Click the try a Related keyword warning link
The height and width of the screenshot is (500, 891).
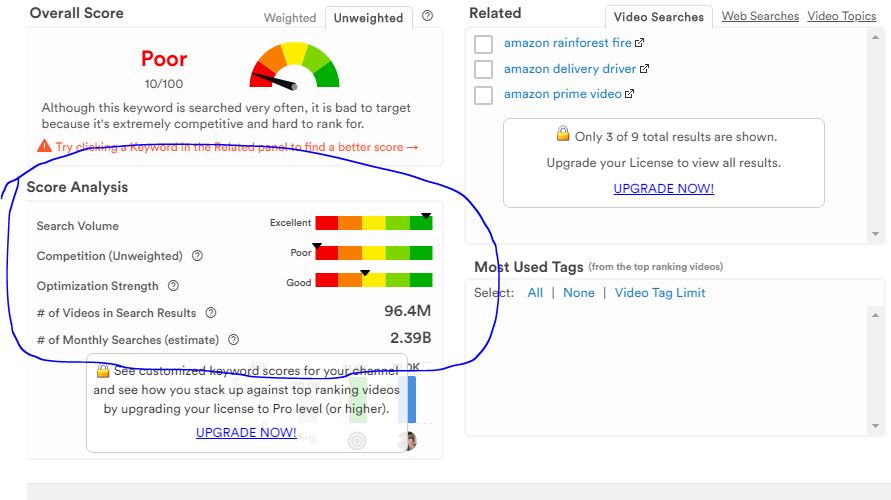(237, 147)
